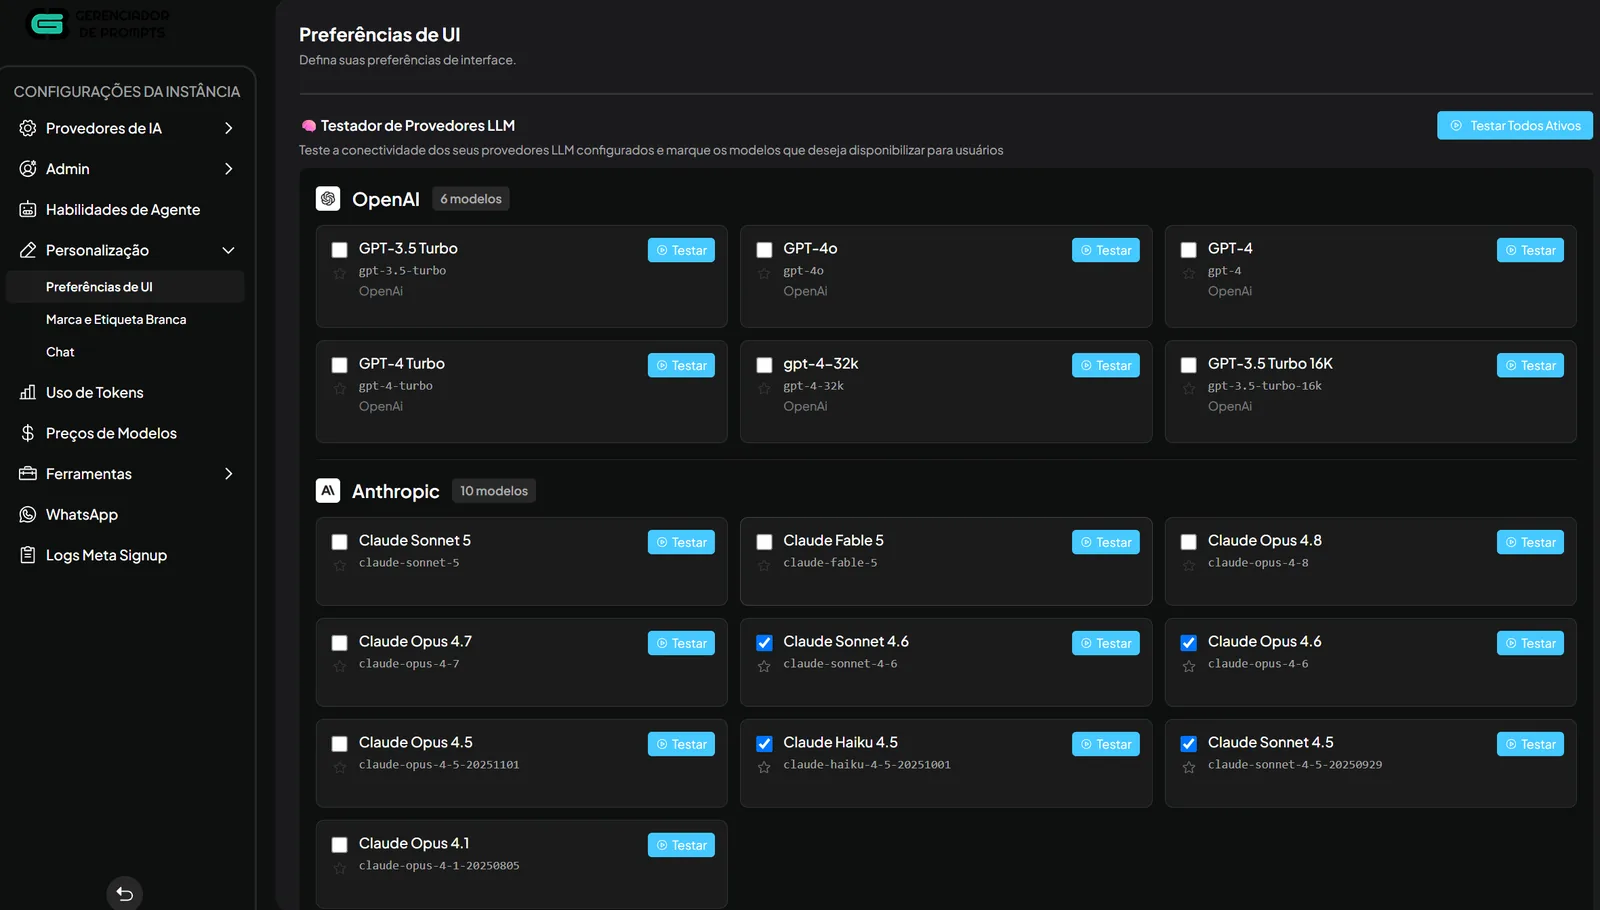Star the GPT-4 model as favorite
Viewport: 1600px width, 910px height.
click(1189, 273)
